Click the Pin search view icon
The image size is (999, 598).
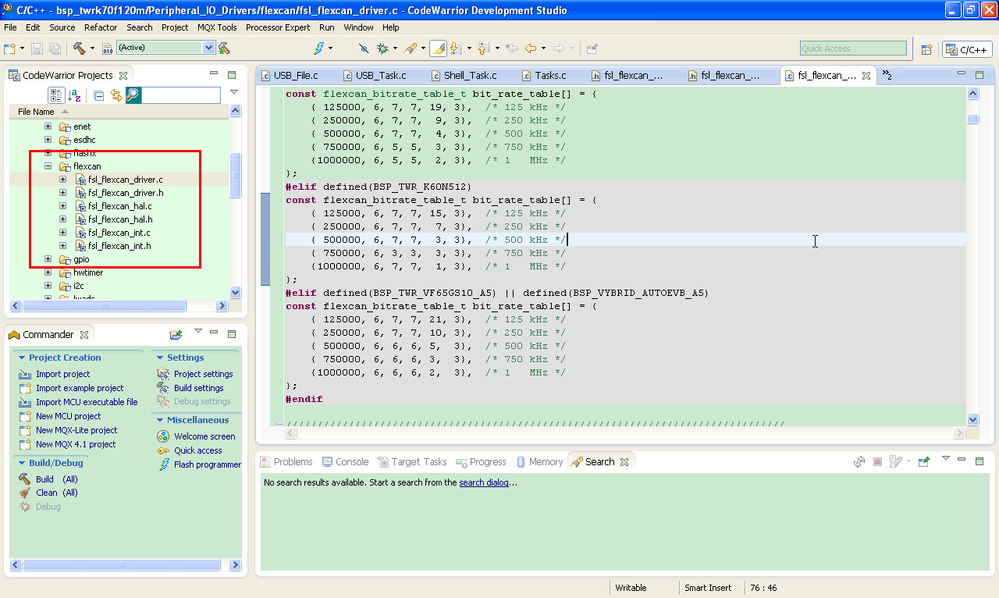click(x=923, y=462)
